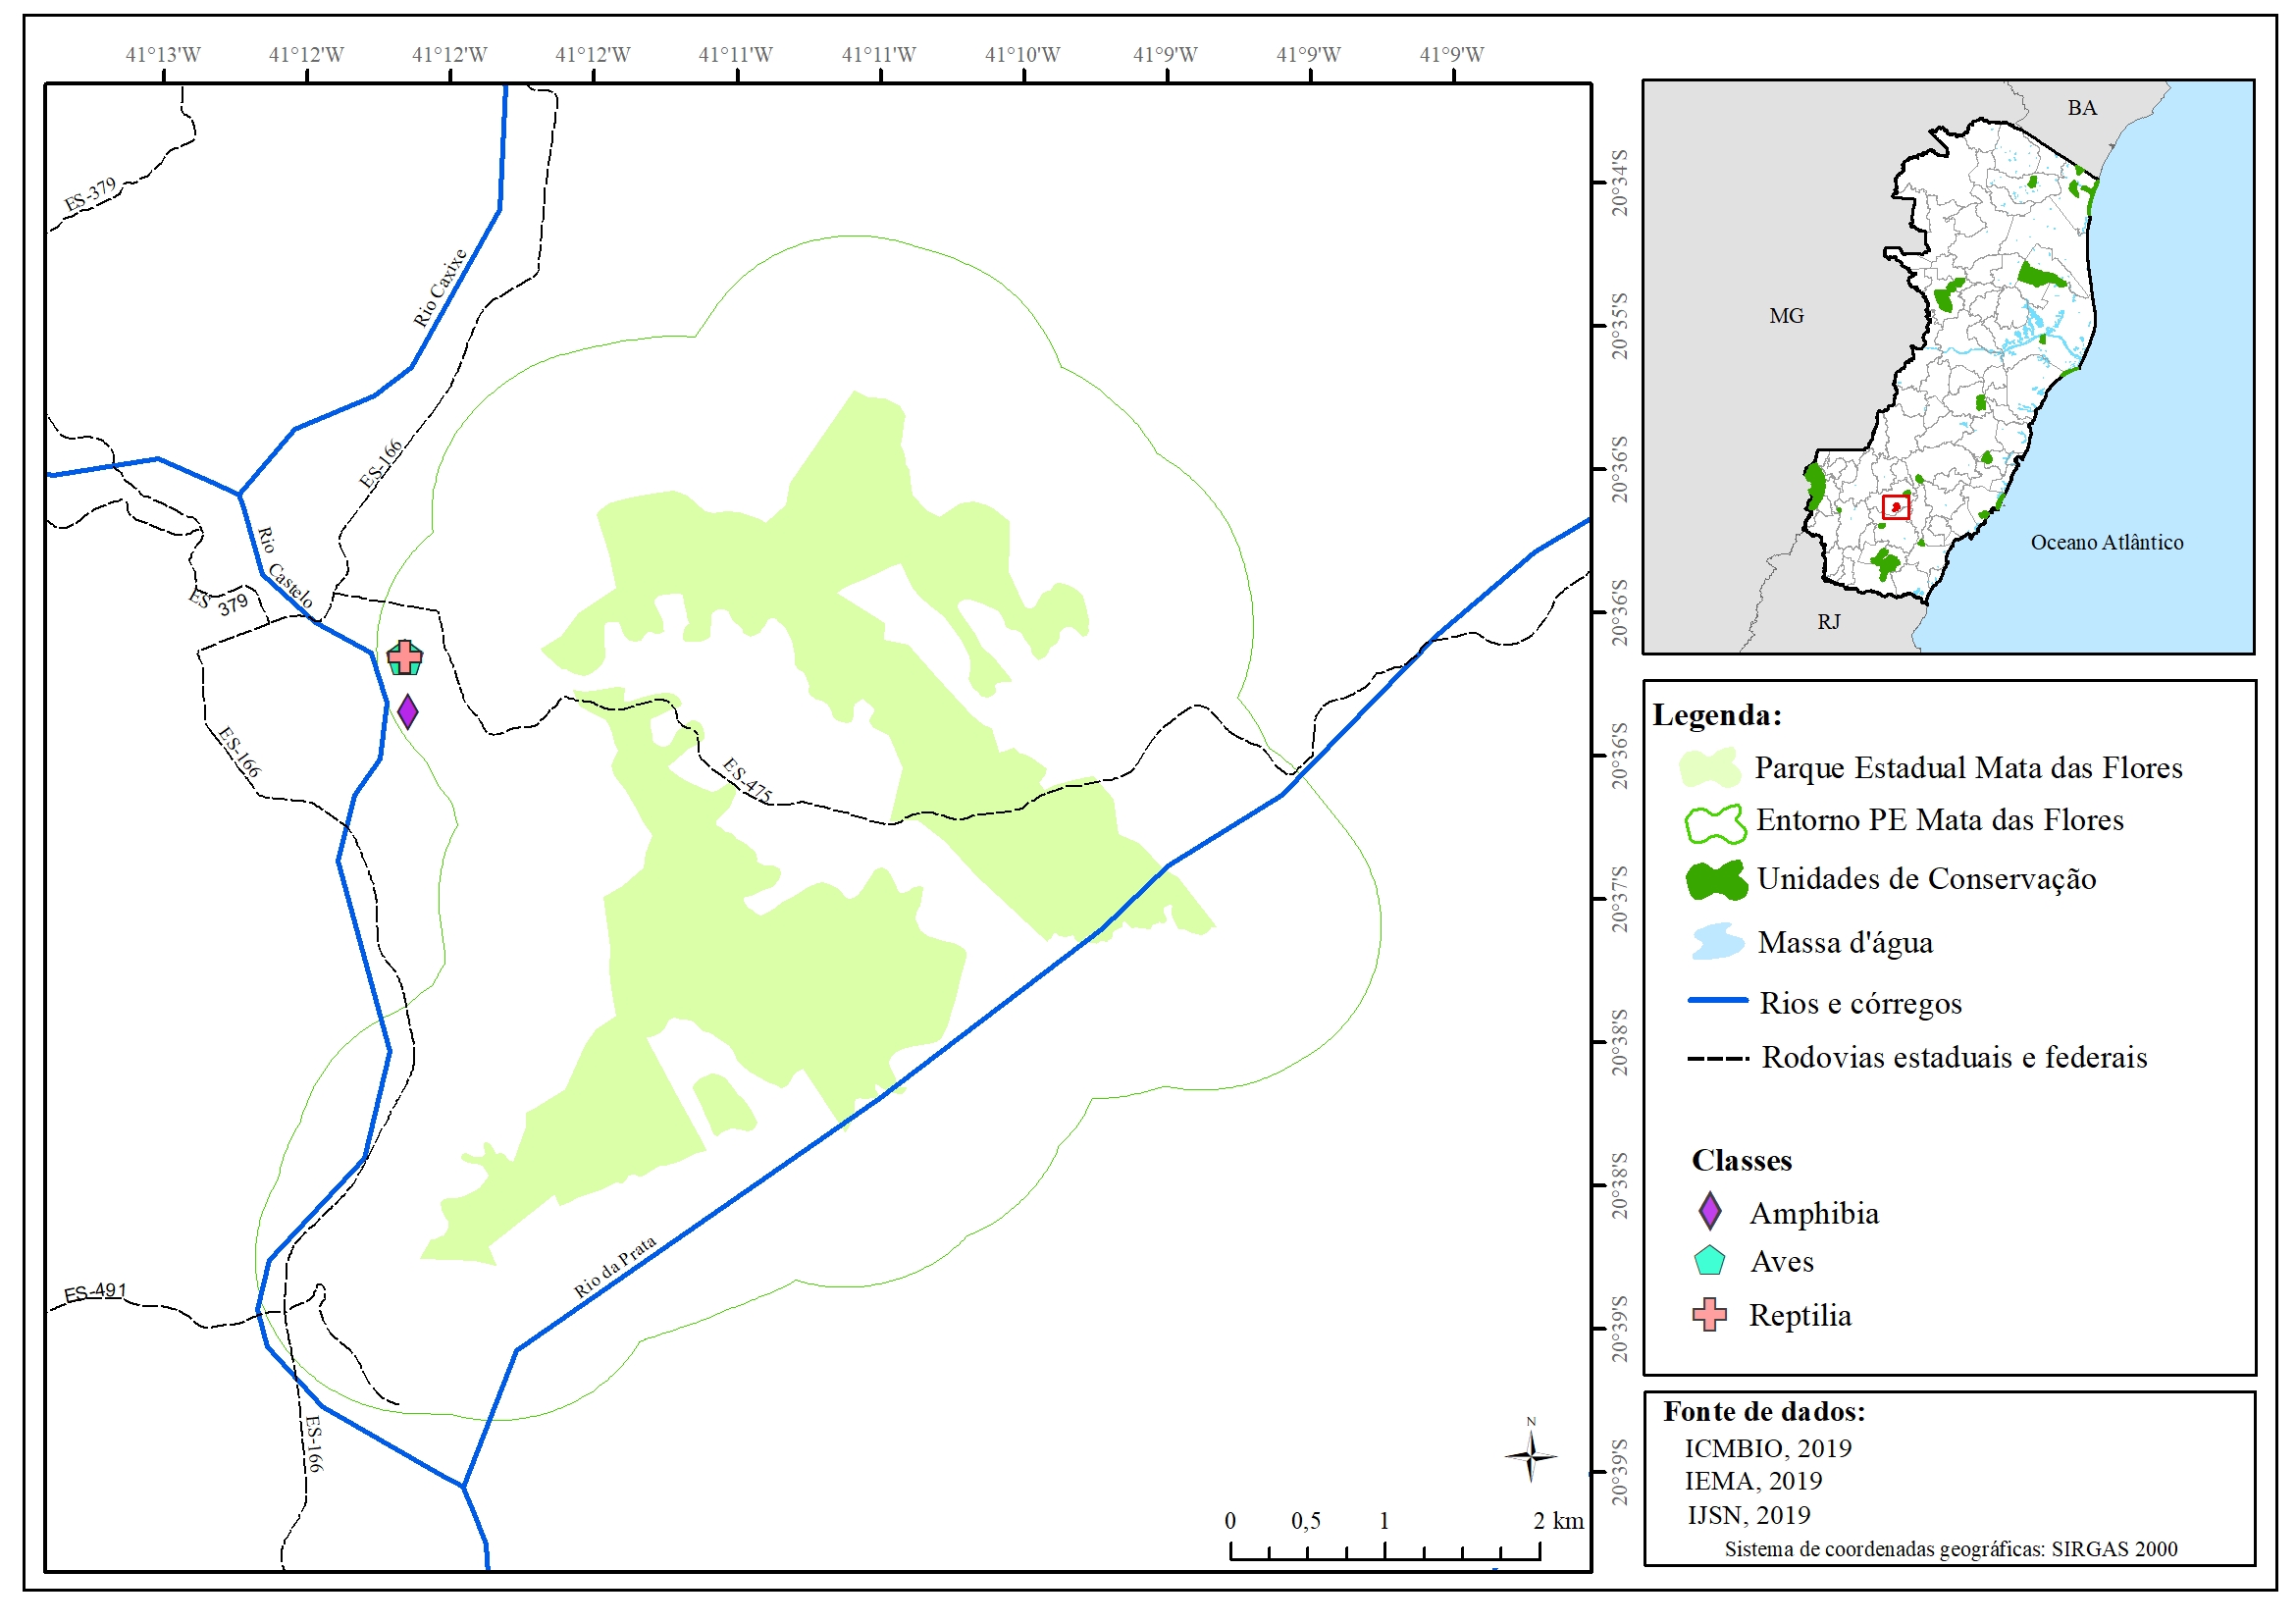The height and width of the screenshot is (1623, 2296).
Task: Click the Amphibia diamond symbol in legend
Action: point(1709,1211)
